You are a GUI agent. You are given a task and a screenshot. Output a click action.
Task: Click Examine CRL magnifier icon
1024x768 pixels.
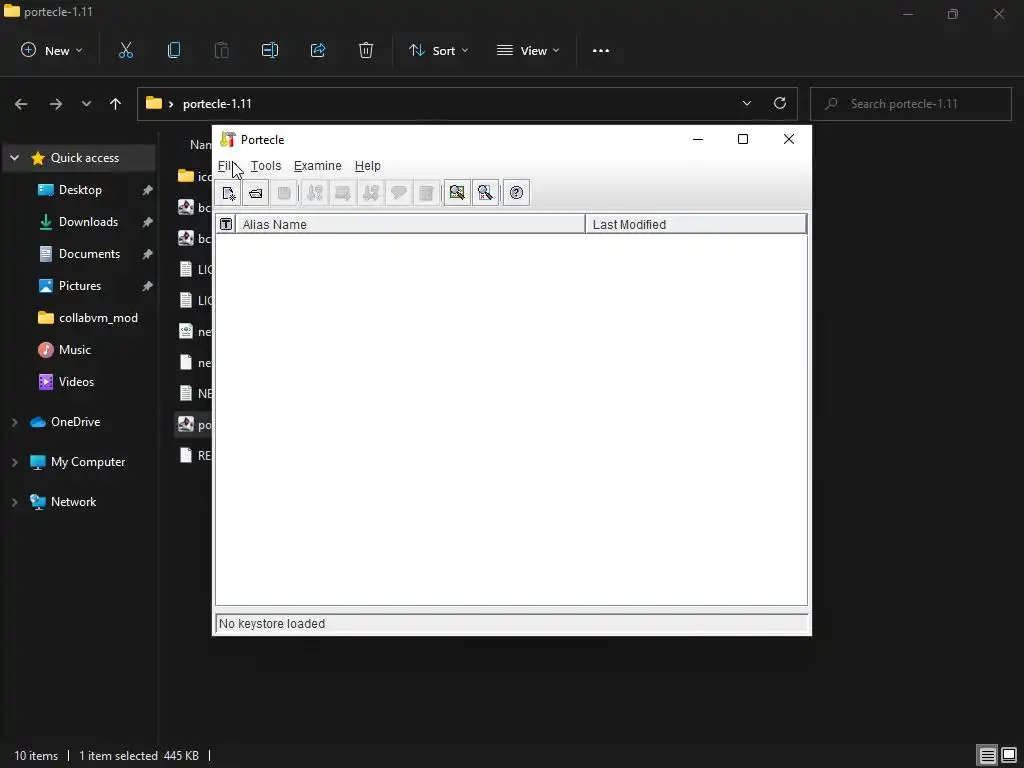coord(485,193)
